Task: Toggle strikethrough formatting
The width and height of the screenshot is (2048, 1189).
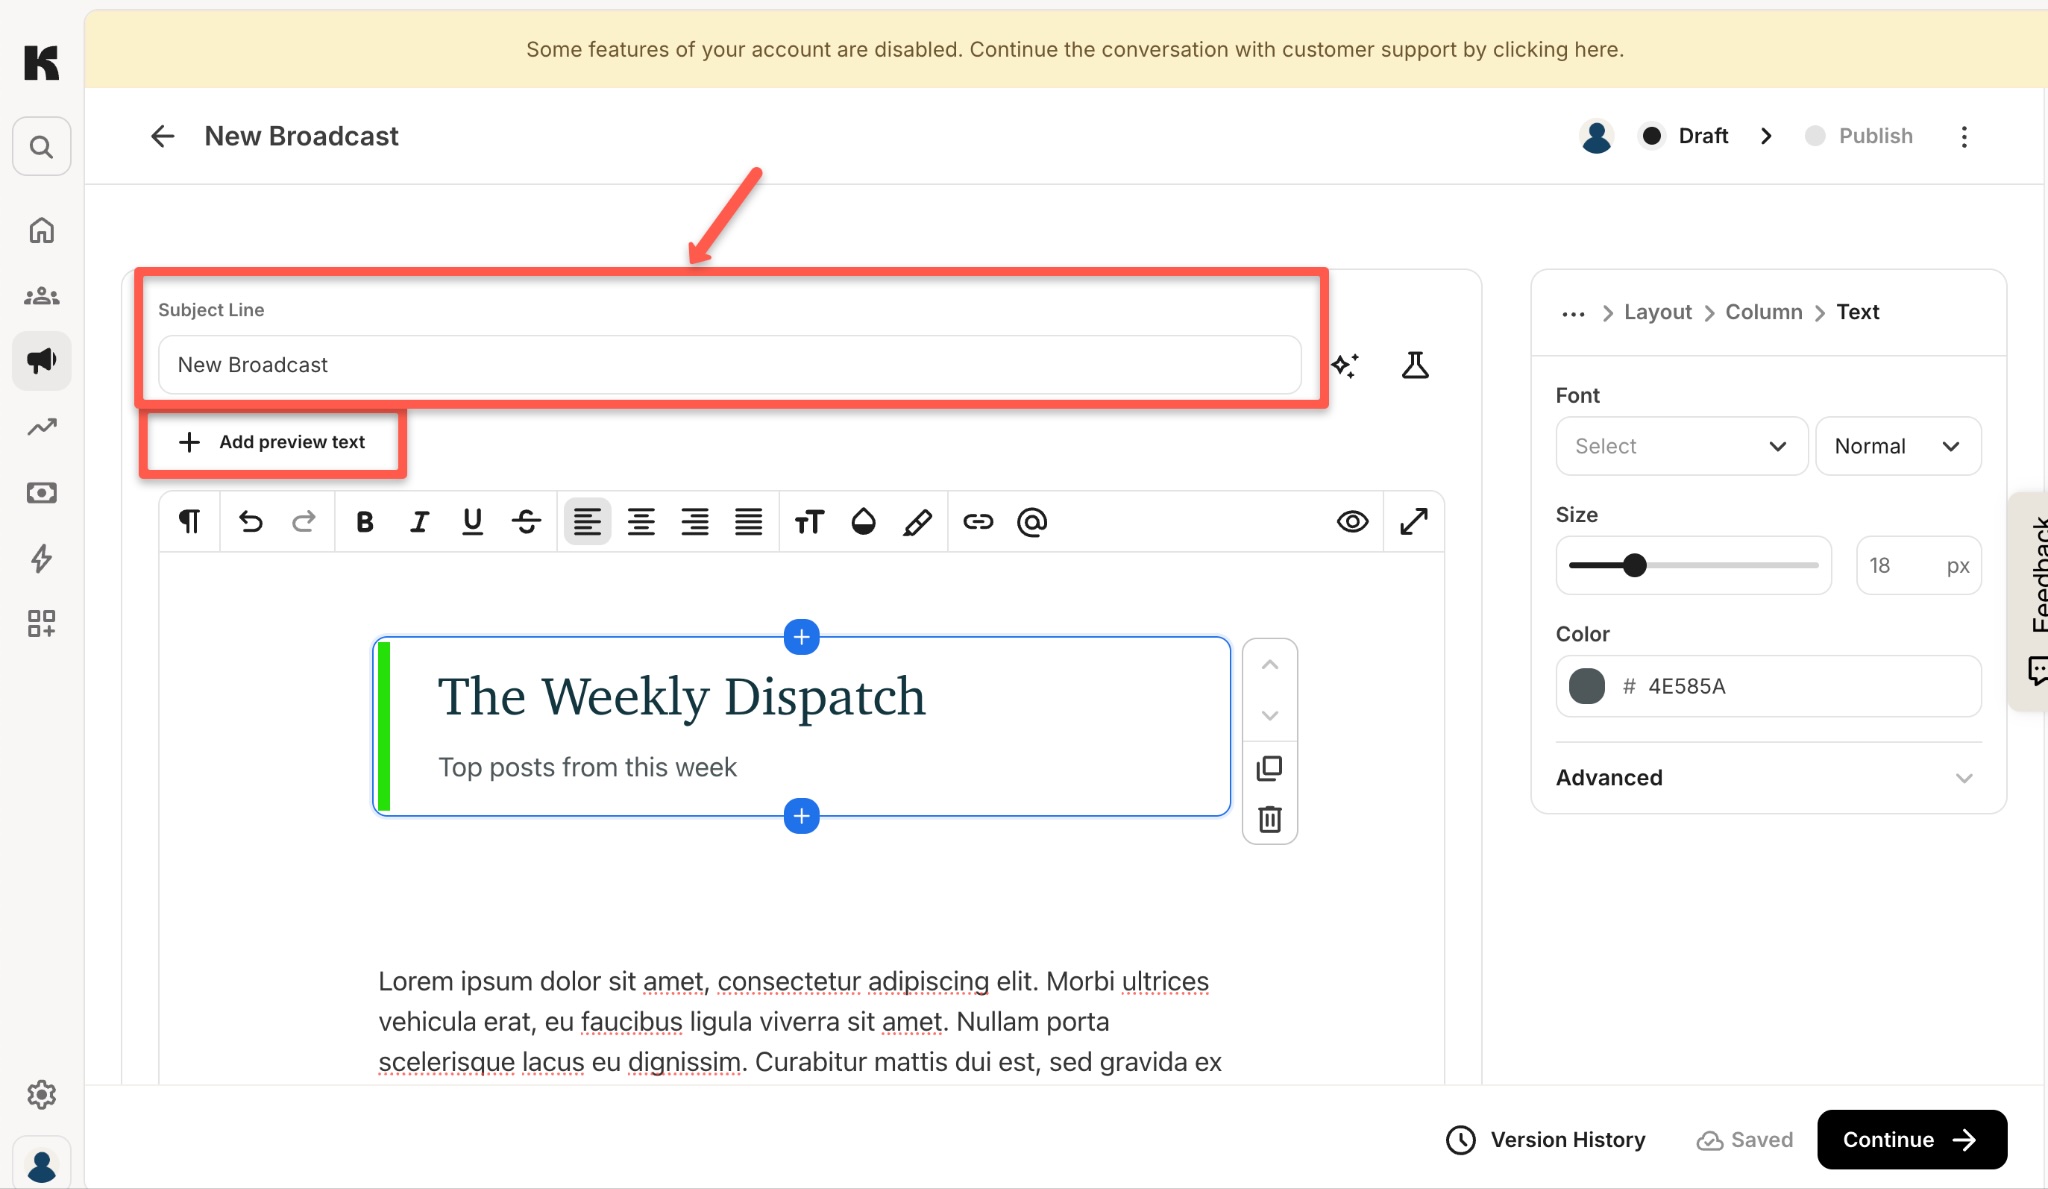Action: pos(526,521)
